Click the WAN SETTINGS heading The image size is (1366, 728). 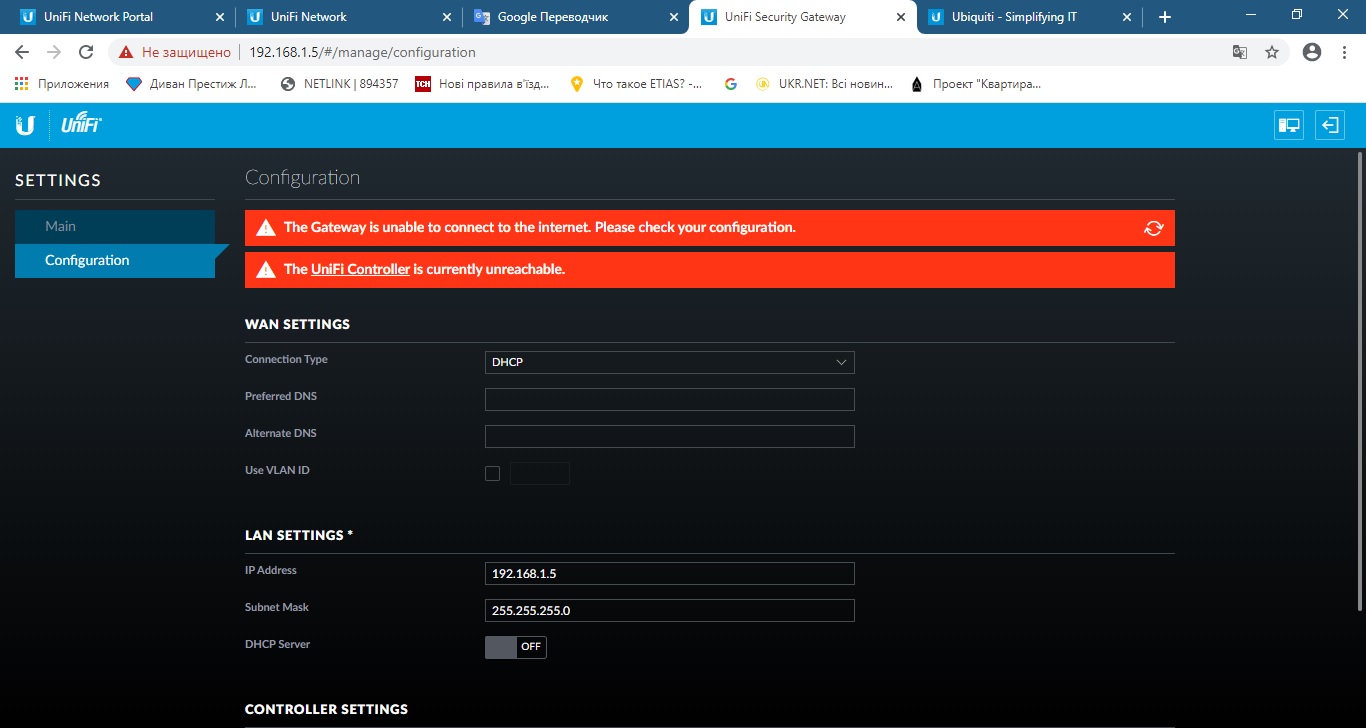click(x=297, y=325)
